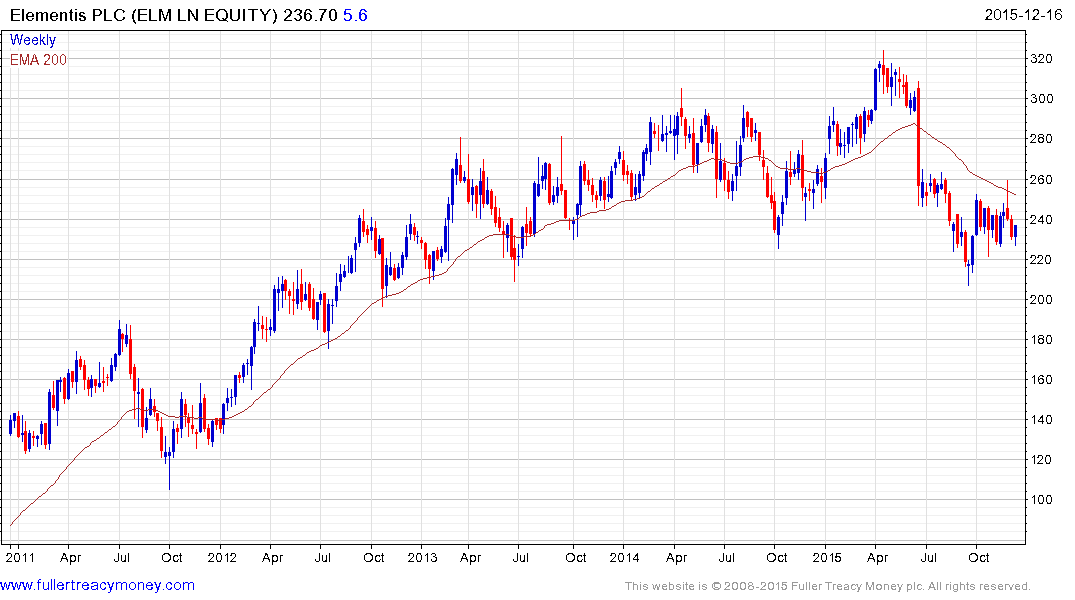Click the 280 price axis label
This screenshot has width=1075, height=600.
click(1041, 139)
